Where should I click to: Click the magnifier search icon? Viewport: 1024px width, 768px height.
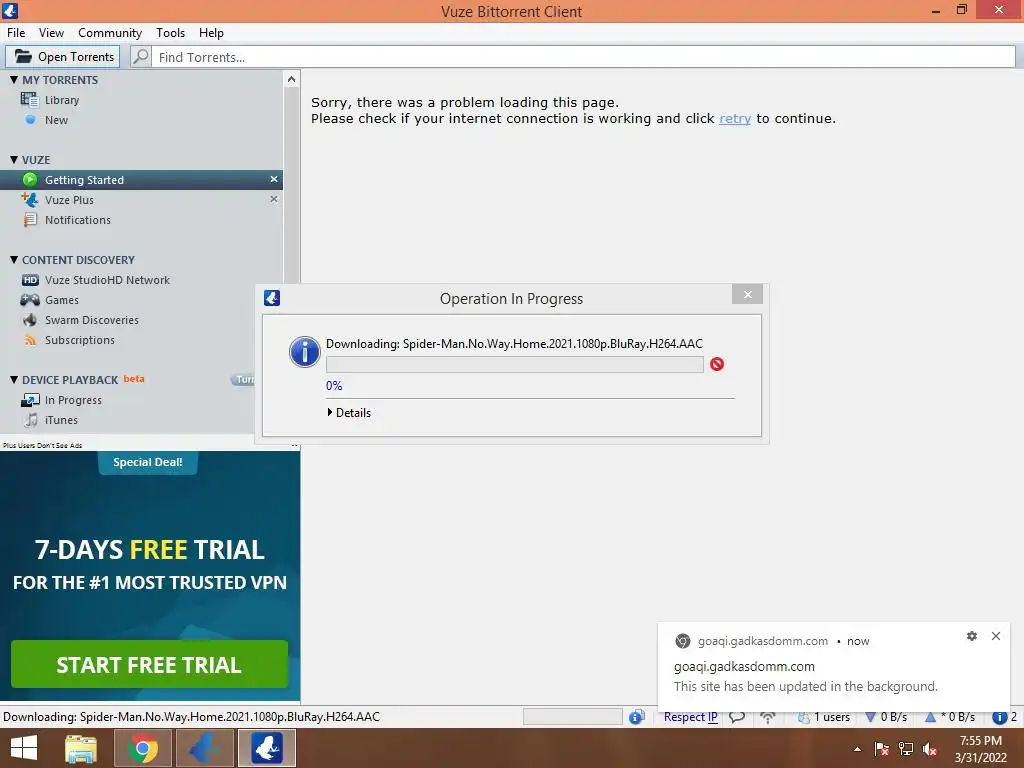140,57
